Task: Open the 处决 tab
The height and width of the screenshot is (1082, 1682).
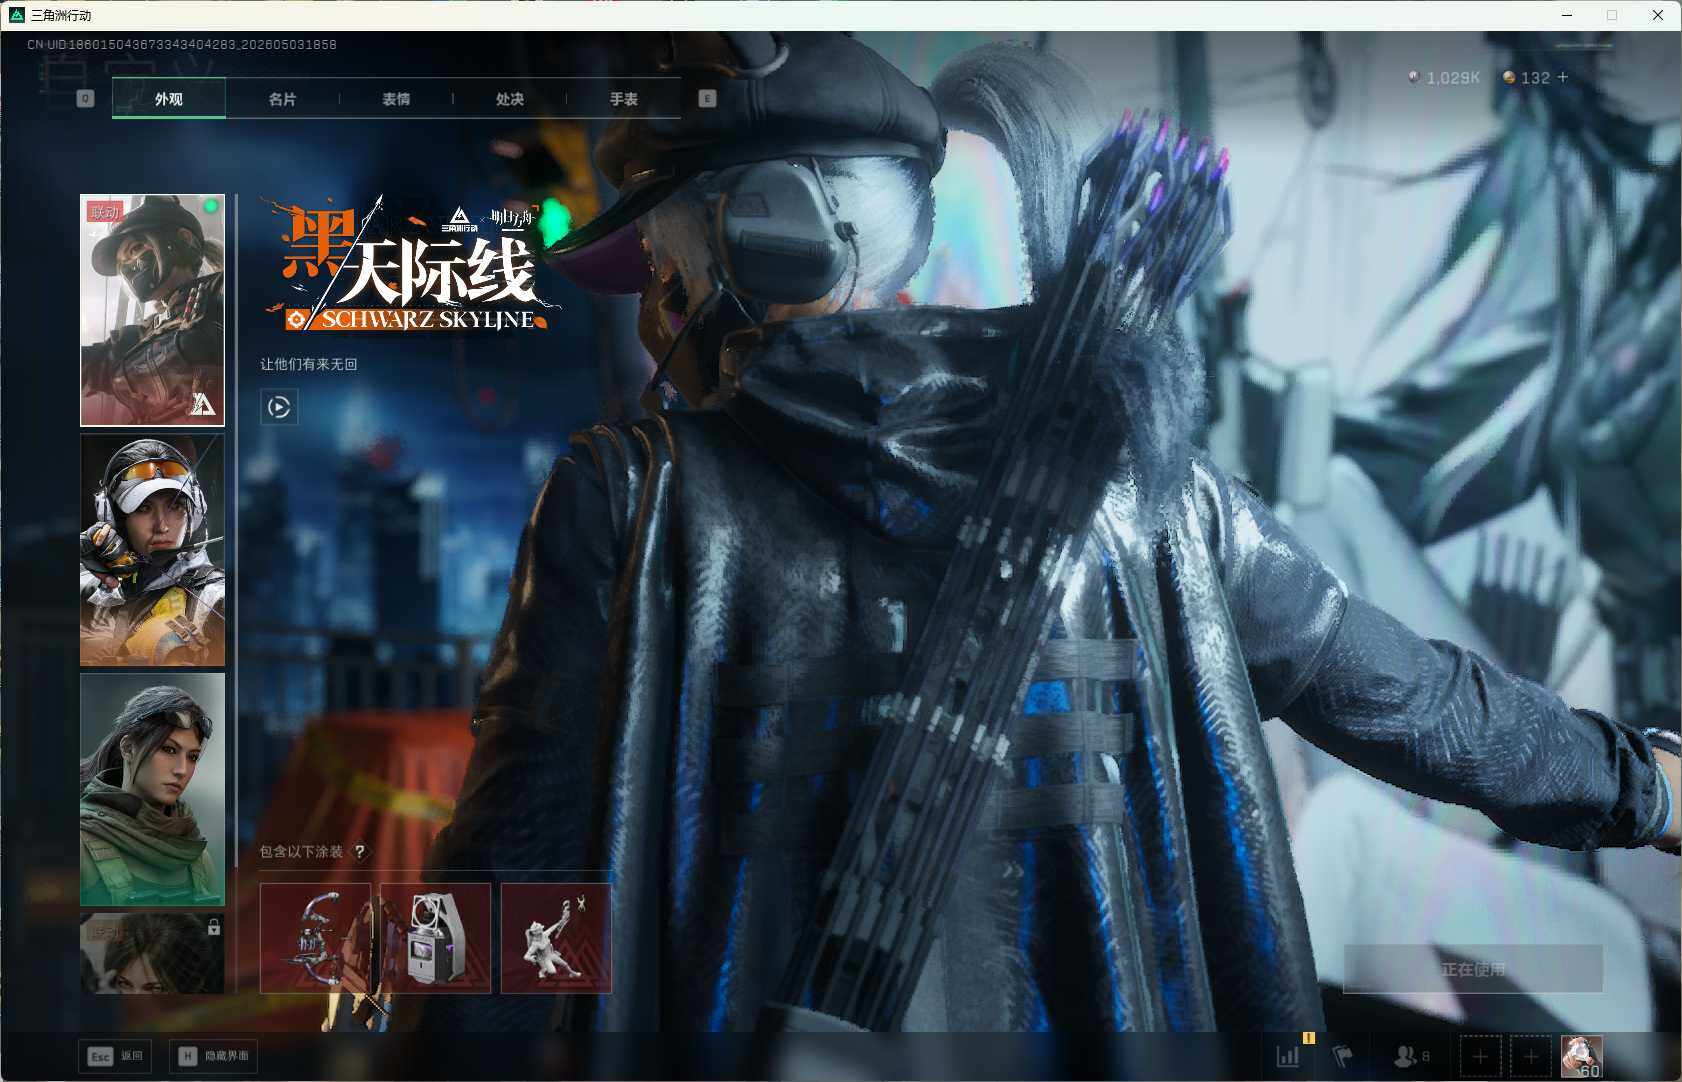Action: click(x=510, y=99)
